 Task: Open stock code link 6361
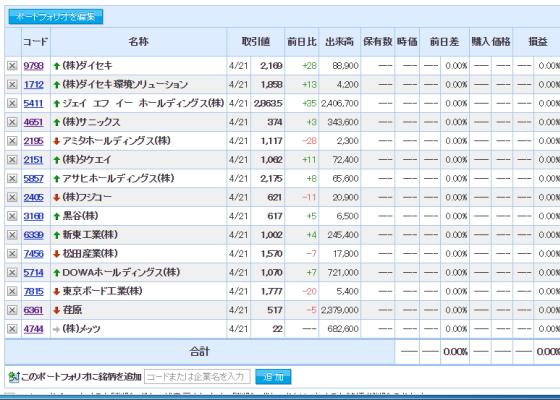[x=34, y=310]
